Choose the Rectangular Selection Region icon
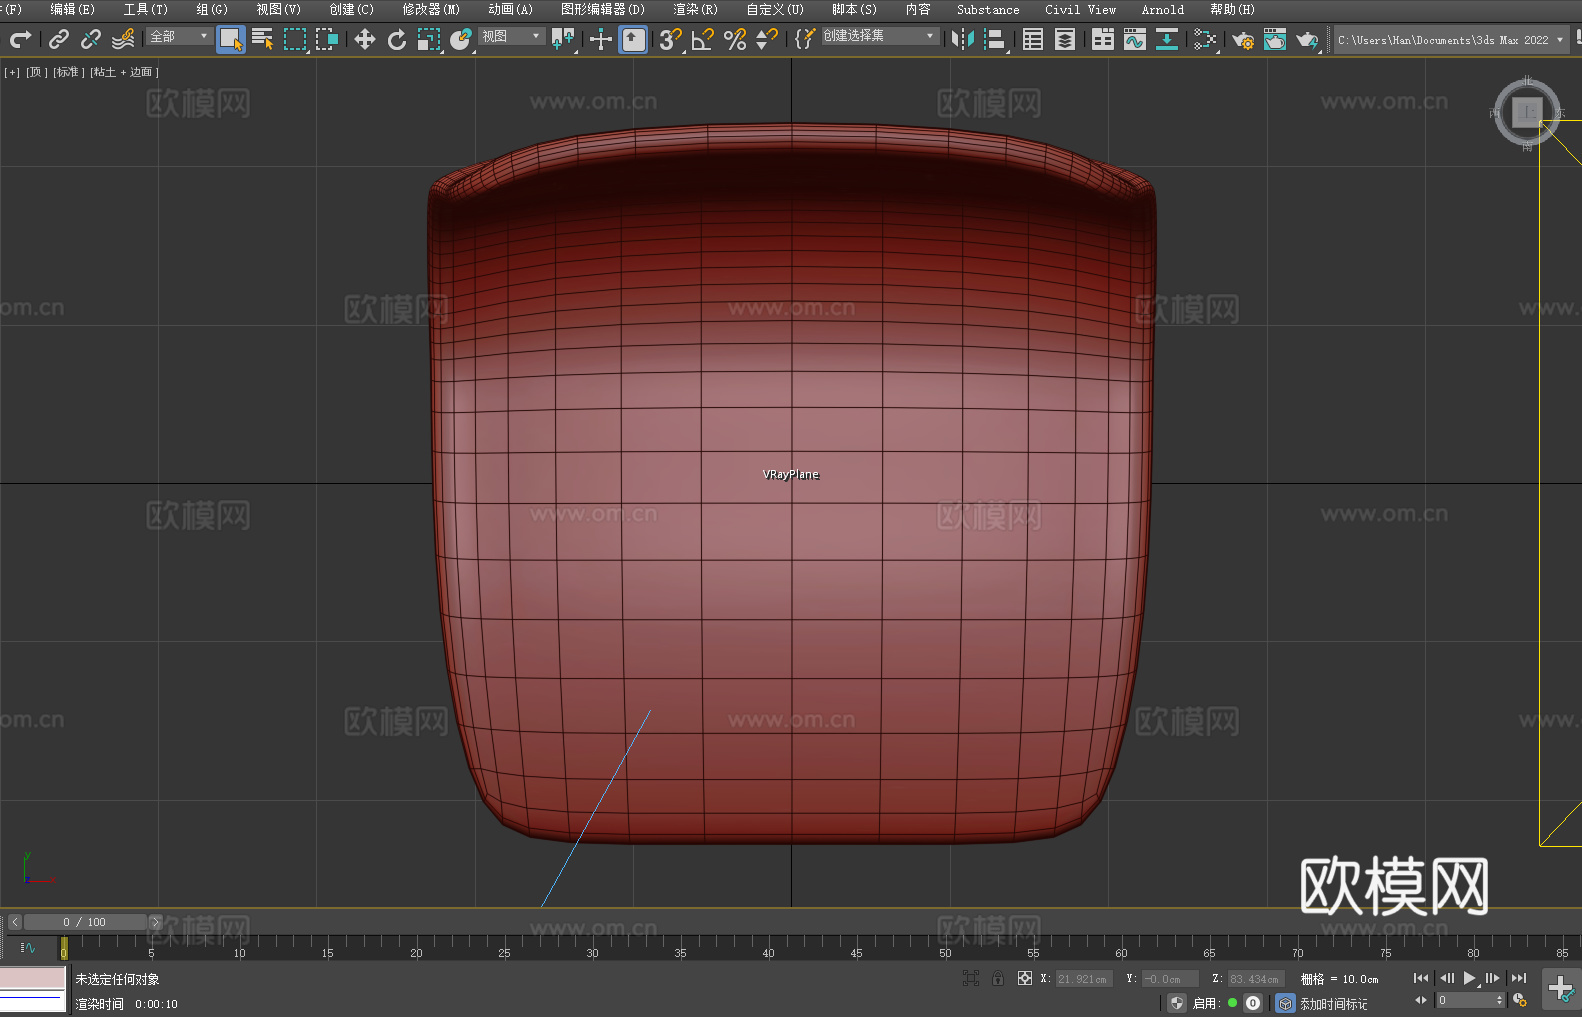This screenshot has width=1582, height=1017. click(x=295, y=39)
